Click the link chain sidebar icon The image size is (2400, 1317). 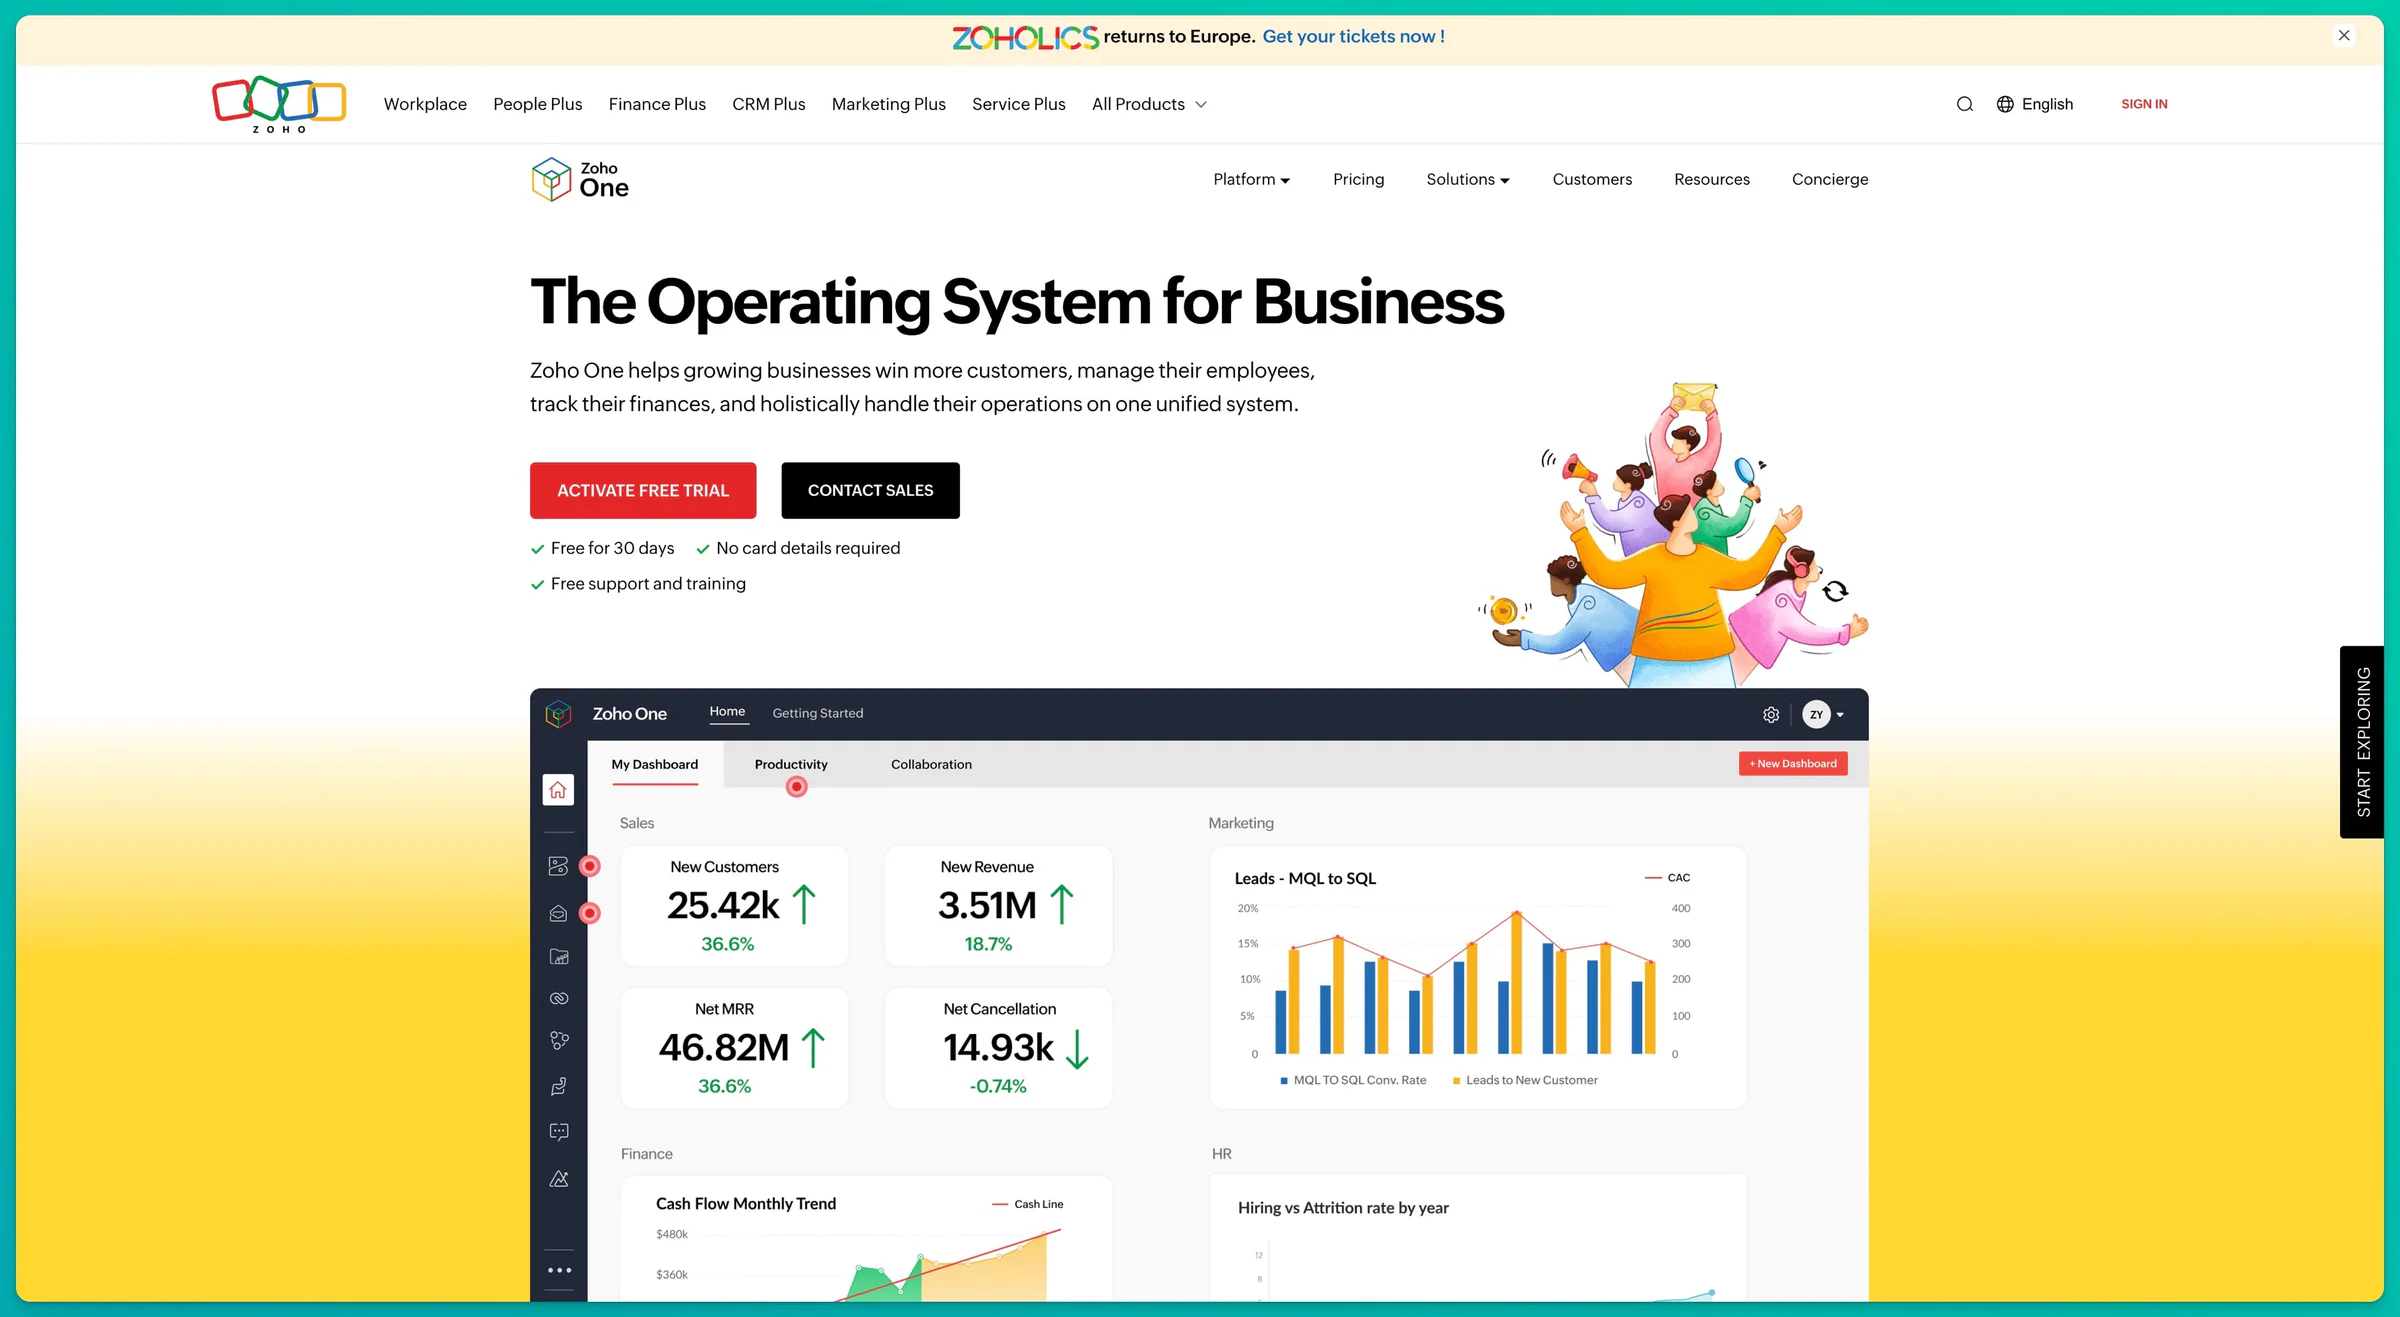(559, 998)
